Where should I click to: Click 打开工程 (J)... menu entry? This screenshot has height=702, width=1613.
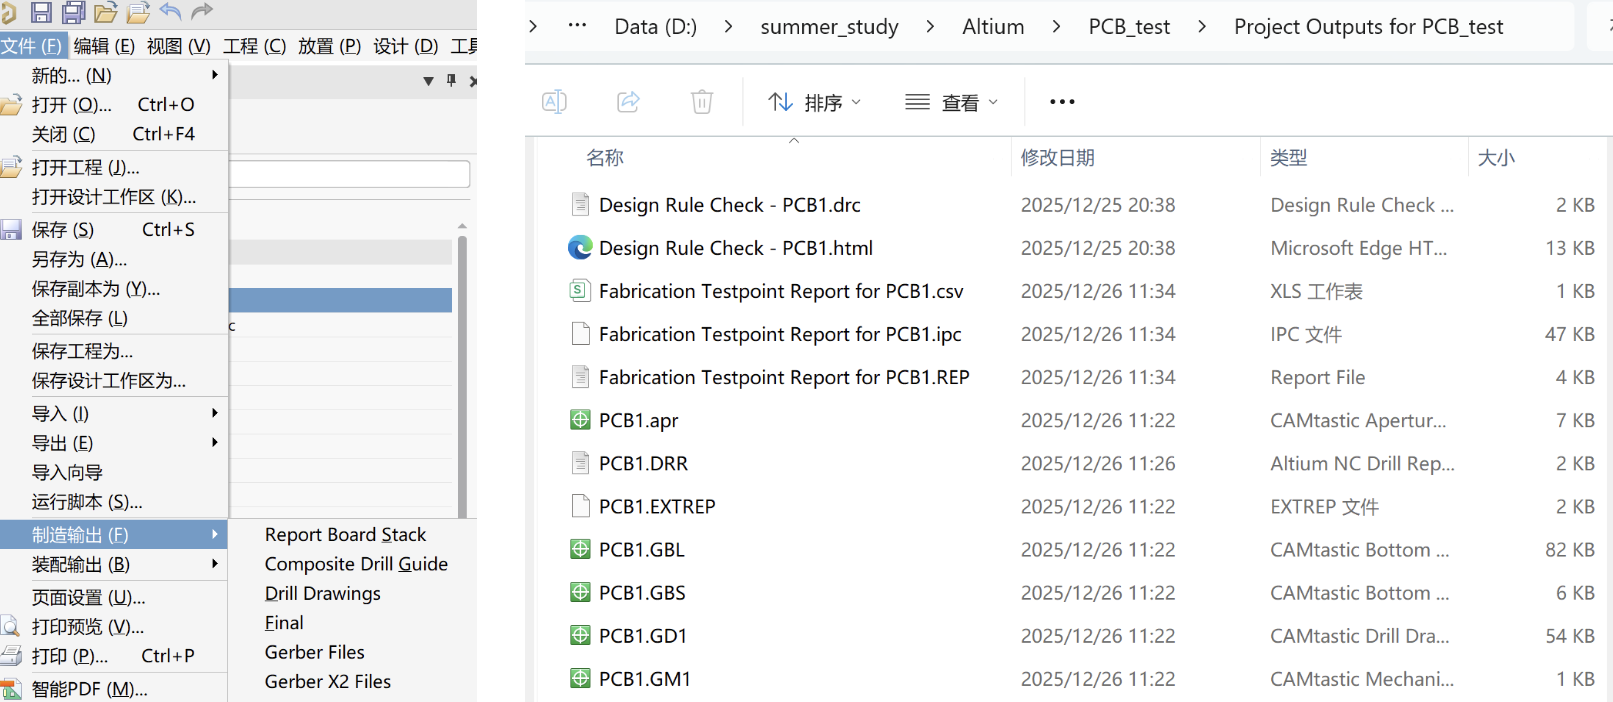(x=114, y=167)
